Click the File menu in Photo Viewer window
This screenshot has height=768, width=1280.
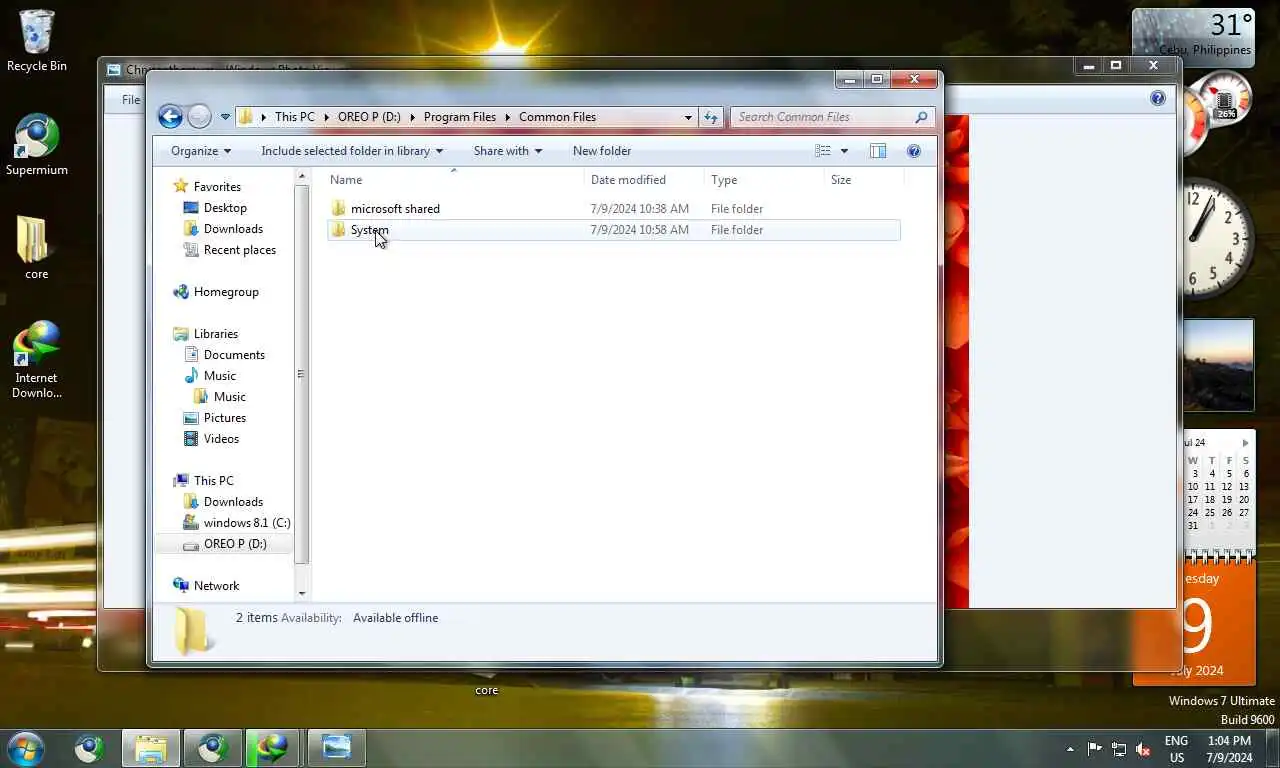131,99
